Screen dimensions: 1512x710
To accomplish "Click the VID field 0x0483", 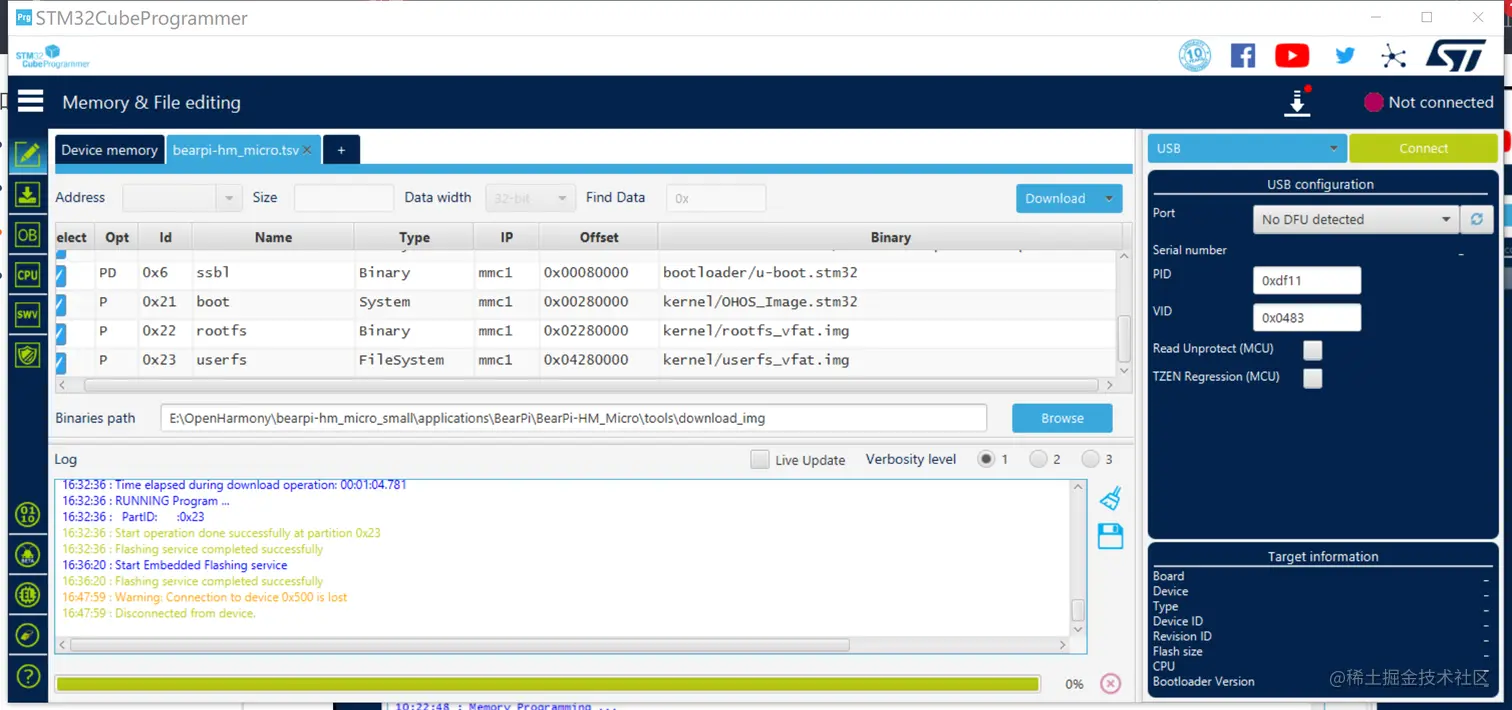I will 1307,317.
